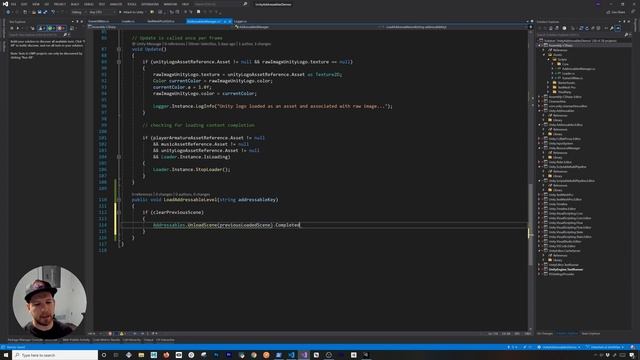Switch to the Logger.cs editor tab
The image size is (640, 360).
click(240, 21)
